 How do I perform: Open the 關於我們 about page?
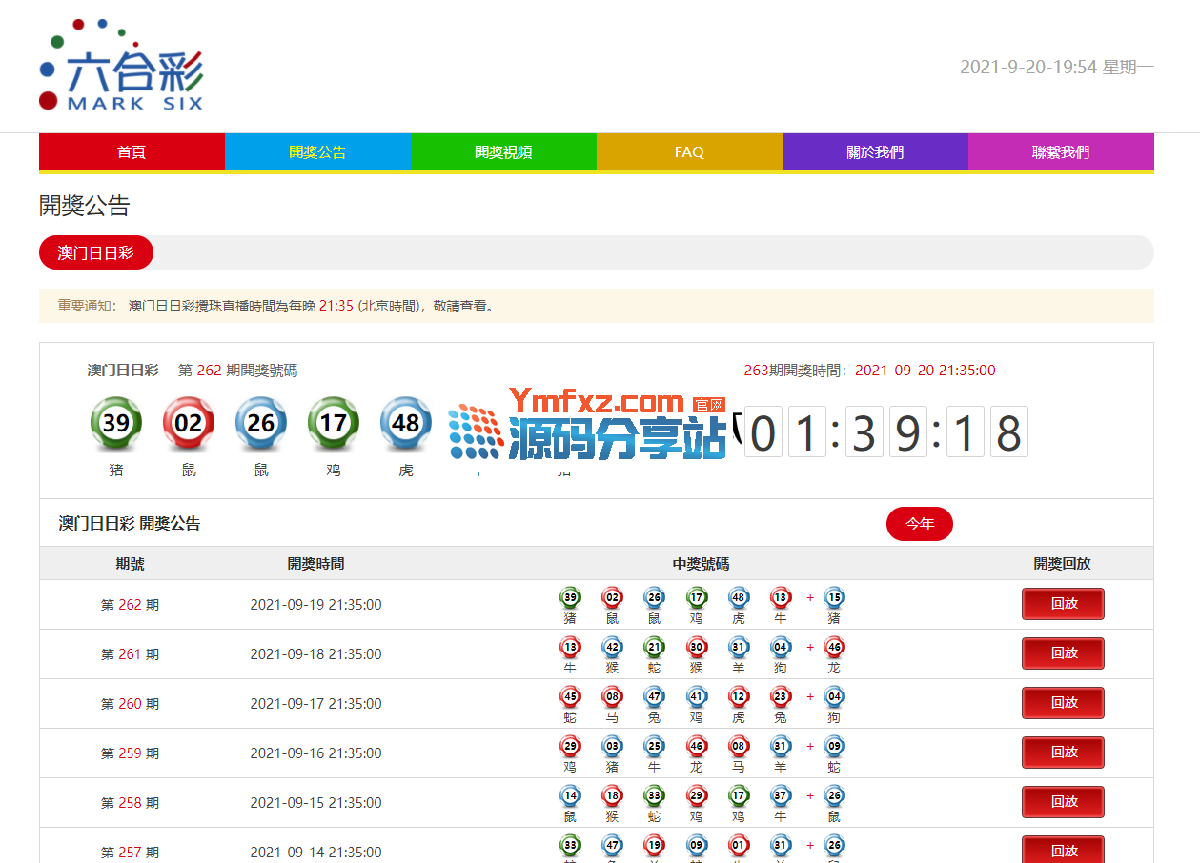pyautogui.click(x=875, y=152)
